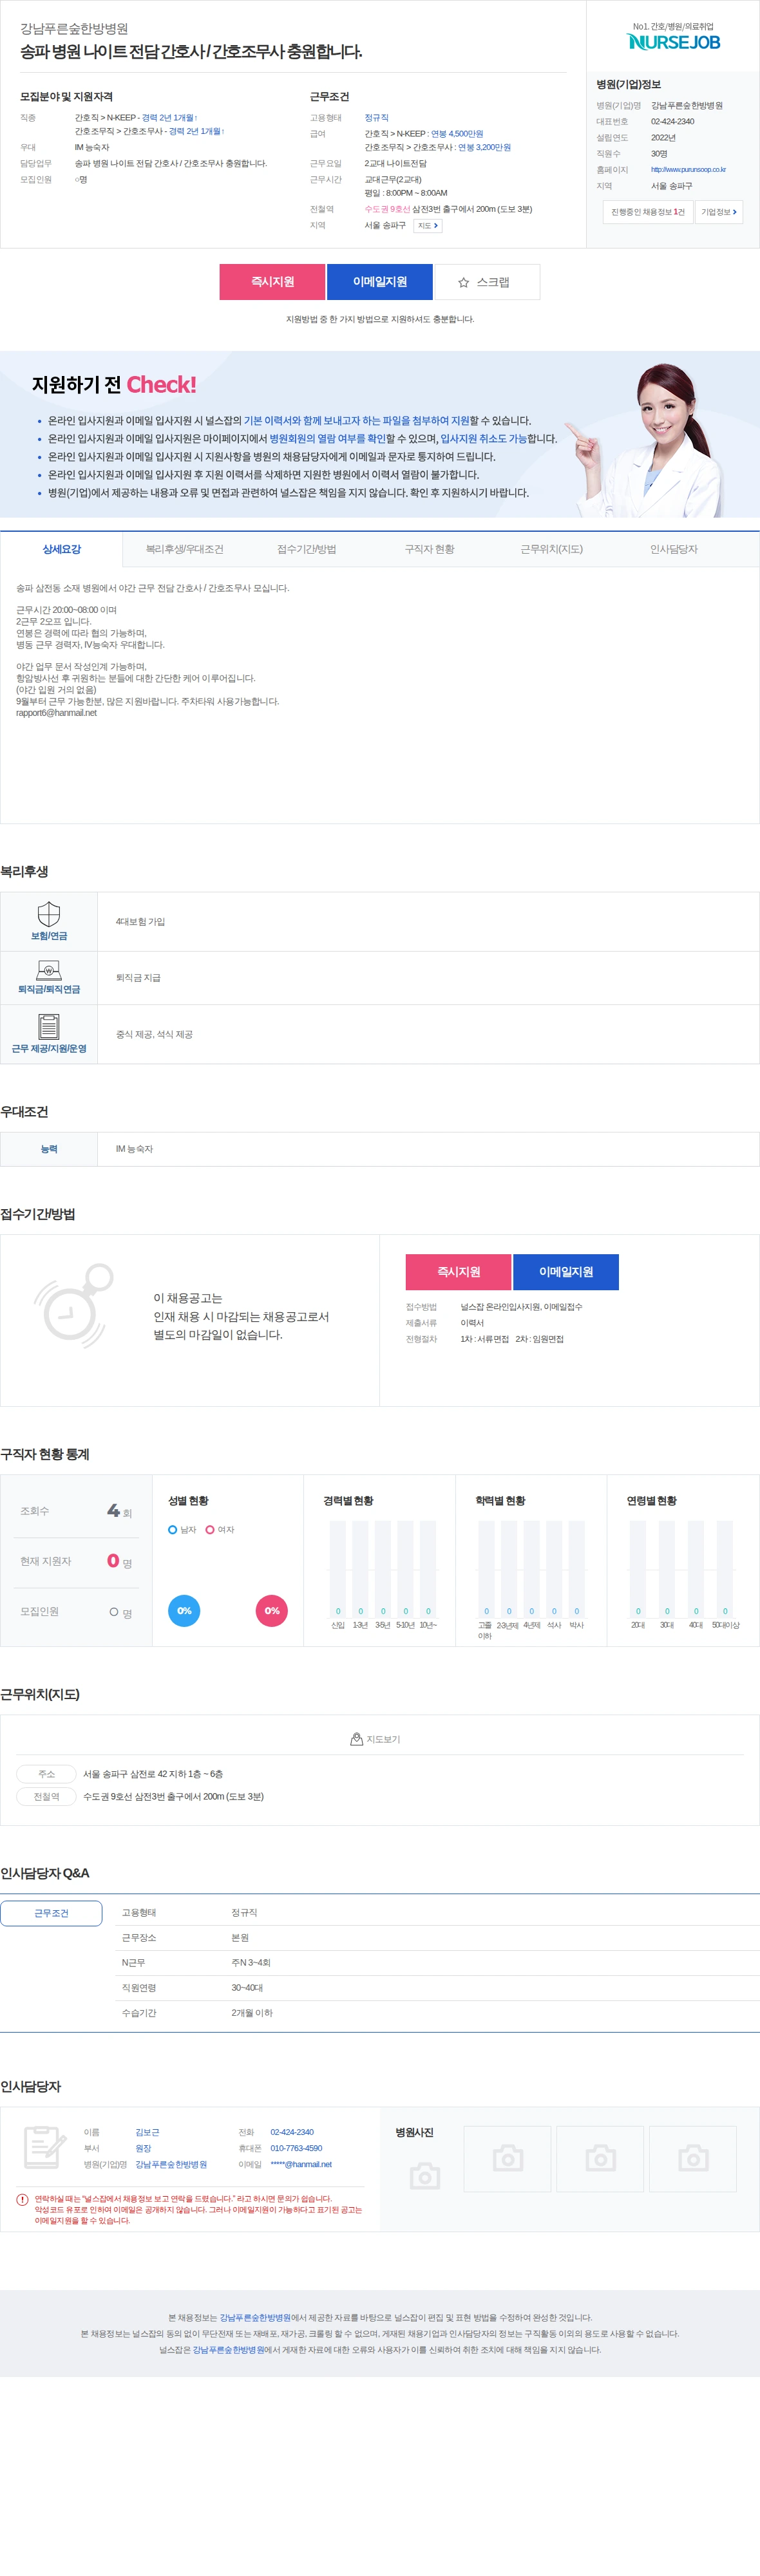Expand 기업정보 chevron button

[x=719, y=212]
